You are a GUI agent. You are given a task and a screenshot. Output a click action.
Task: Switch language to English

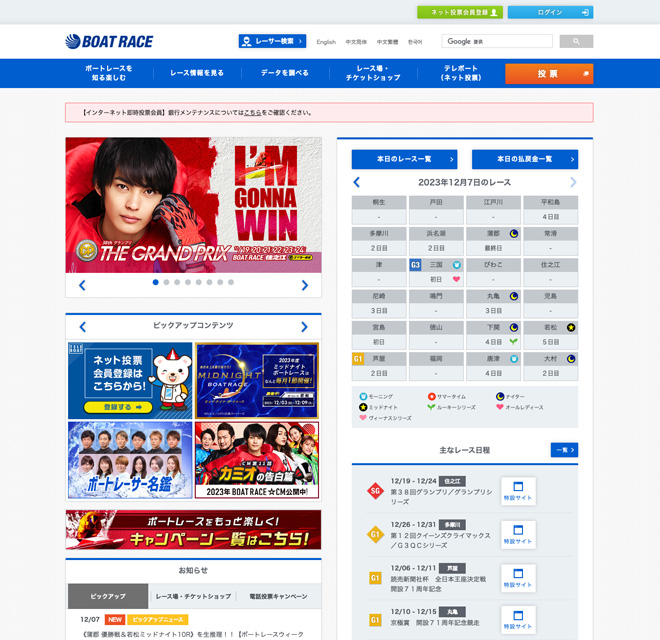326,42
